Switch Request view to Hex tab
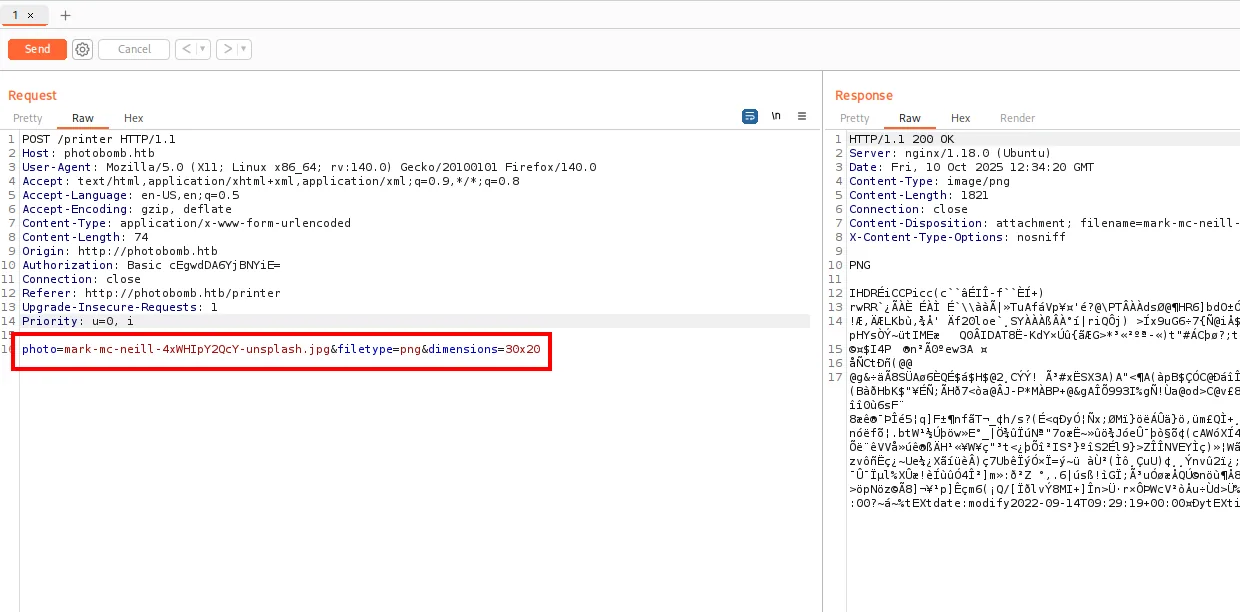This screenshot has width=1240, height=612. coord(134,118)
